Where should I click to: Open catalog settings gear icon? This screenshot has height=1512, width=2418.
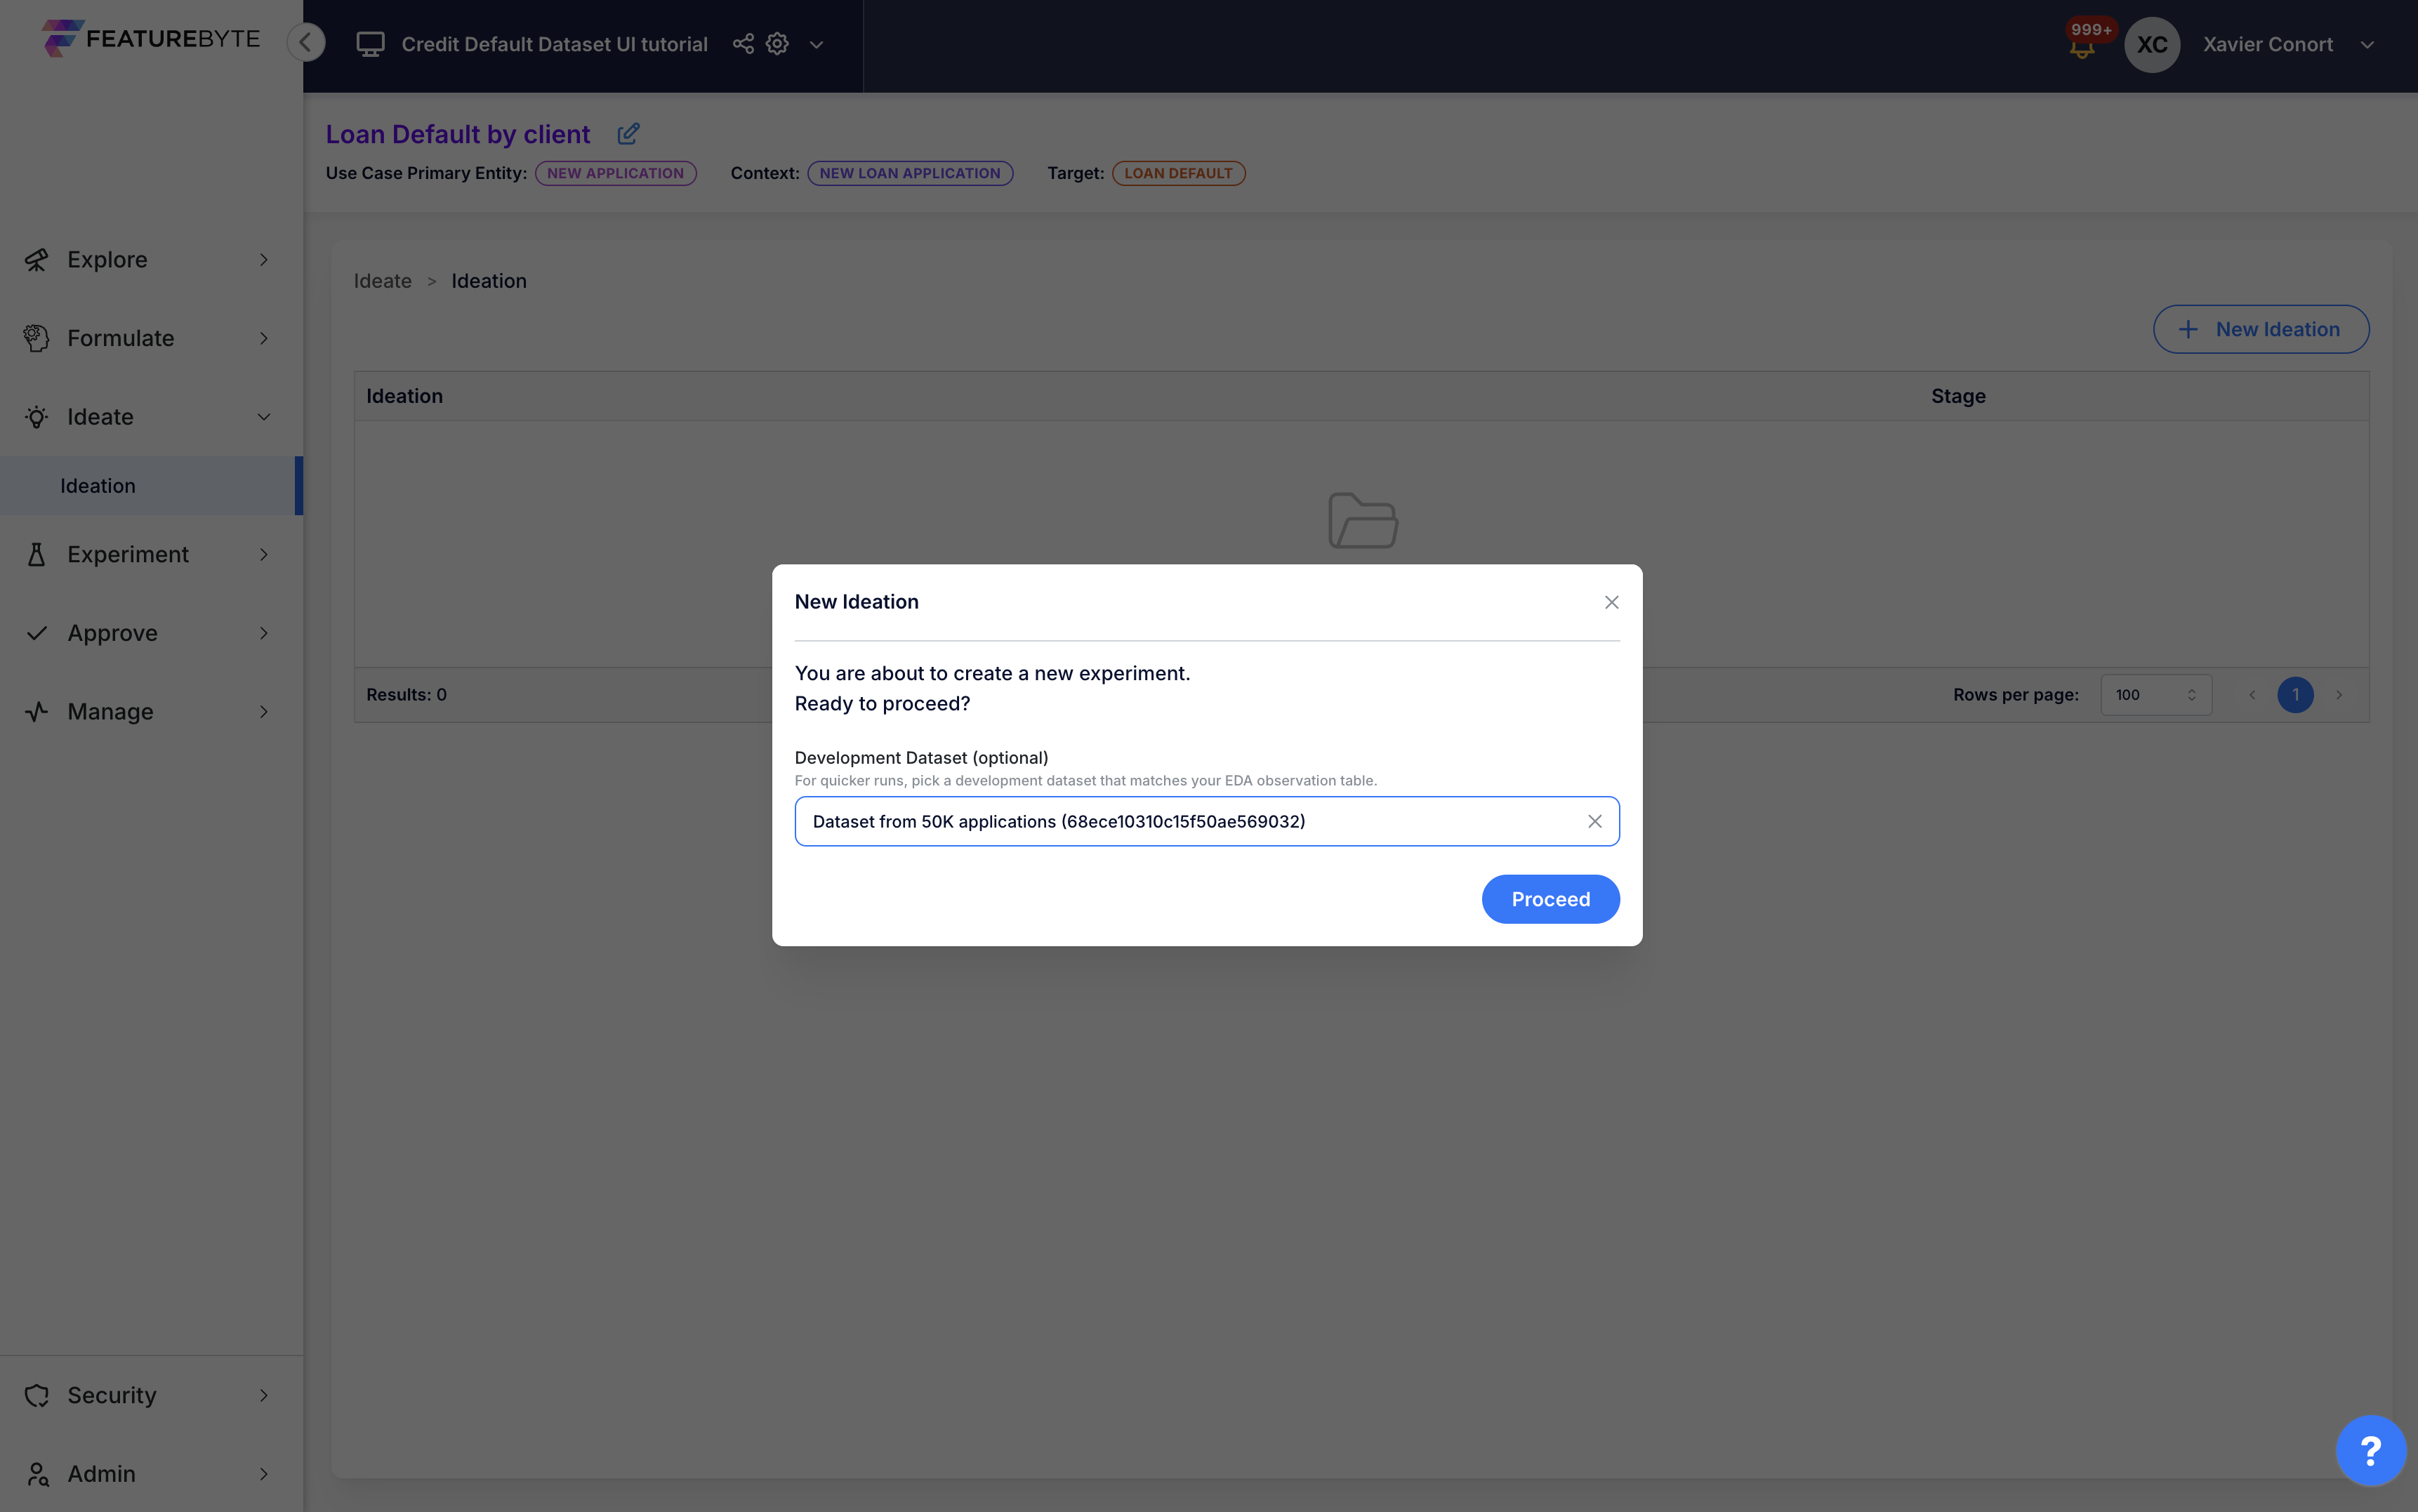pos(777,44)
